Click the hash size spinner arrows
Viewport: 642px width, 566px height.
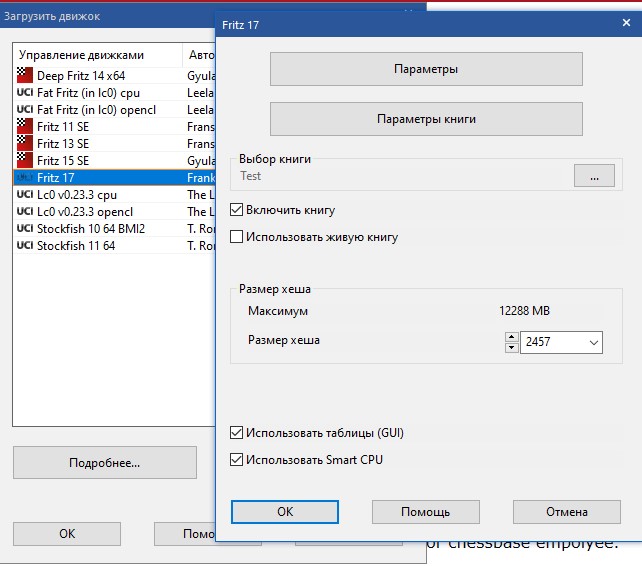point(512,342)
